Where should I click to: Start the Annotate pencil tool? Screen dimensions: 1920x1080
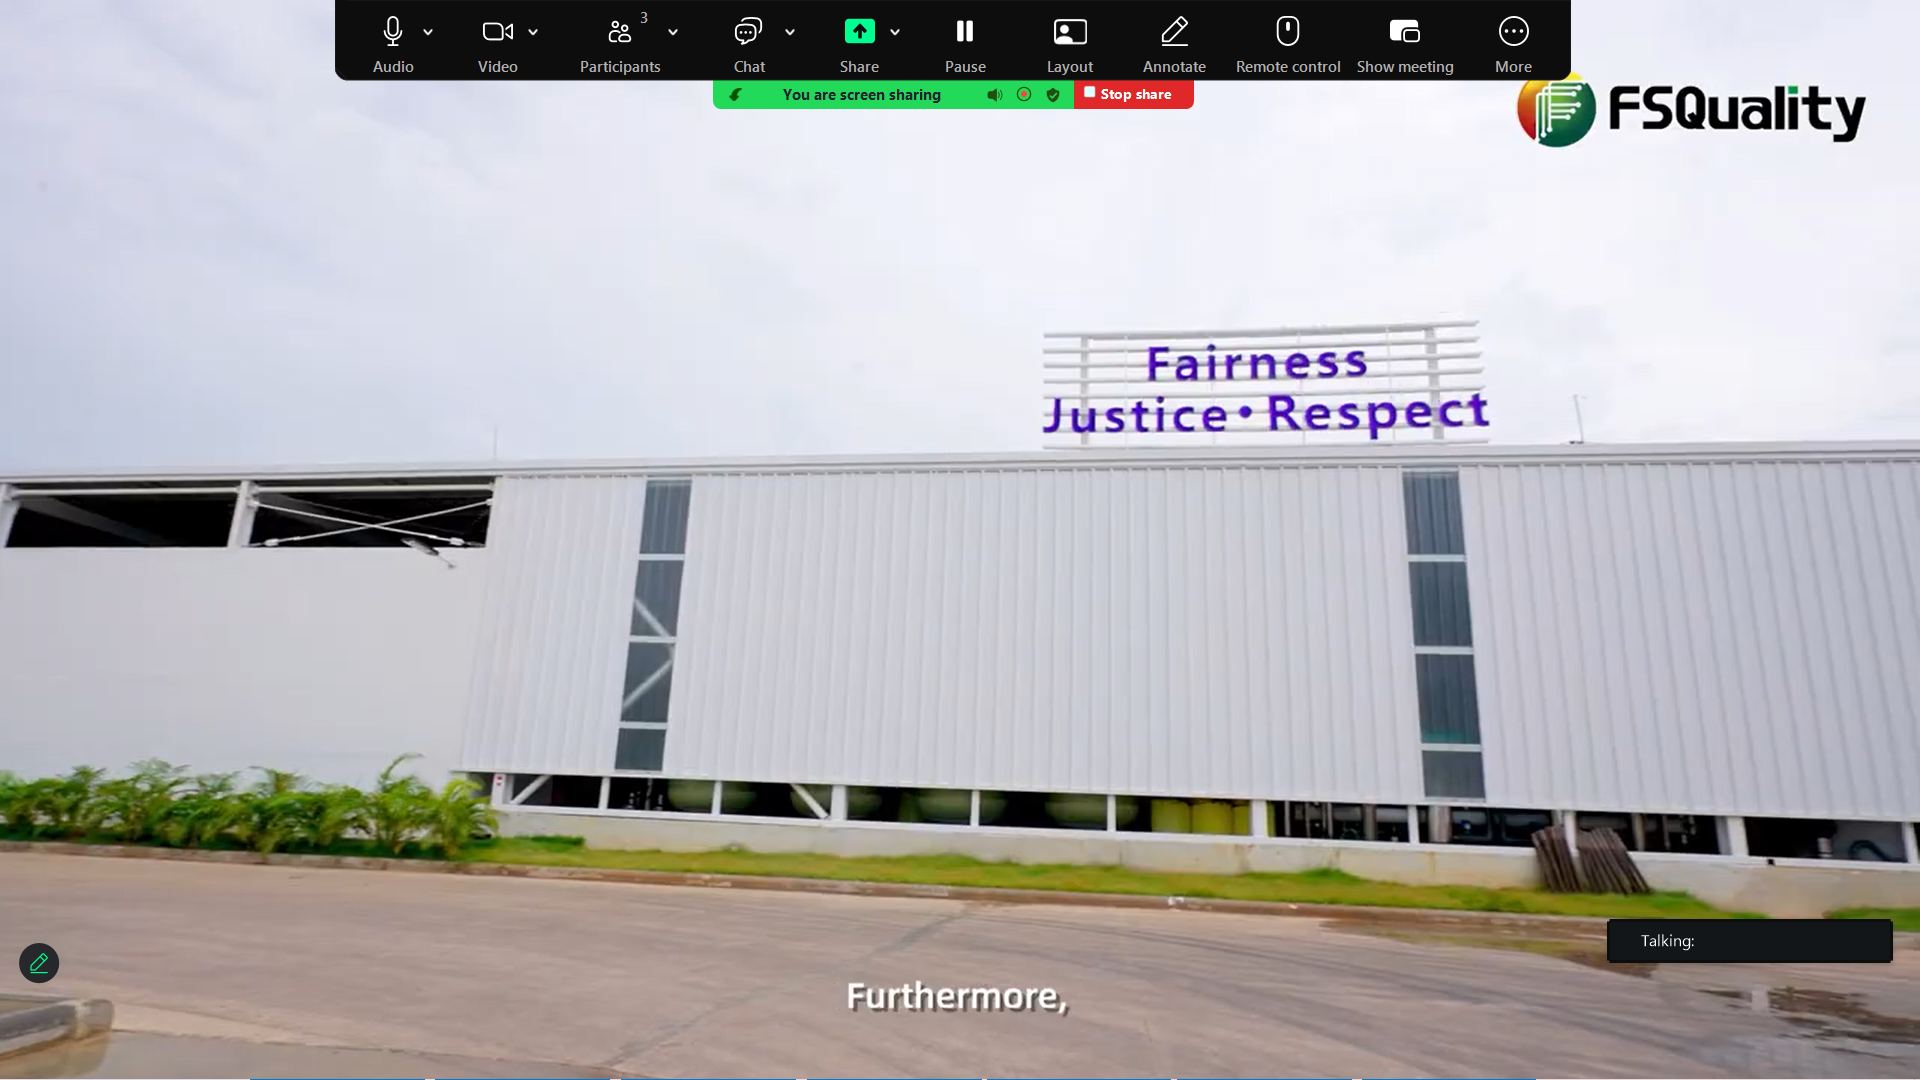click(x=1174, y=32)
